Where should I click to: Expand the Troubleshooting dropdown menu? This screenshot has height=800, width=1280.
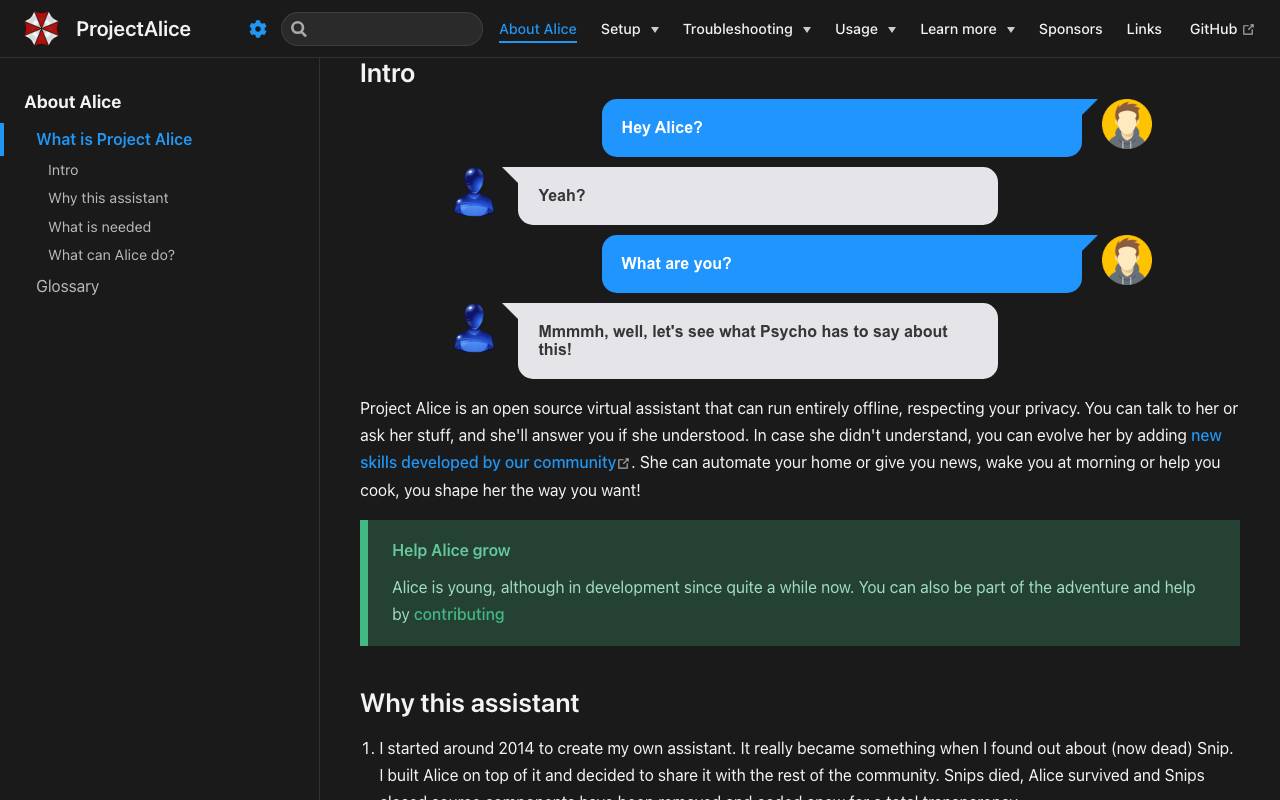(x=747, y=29)
